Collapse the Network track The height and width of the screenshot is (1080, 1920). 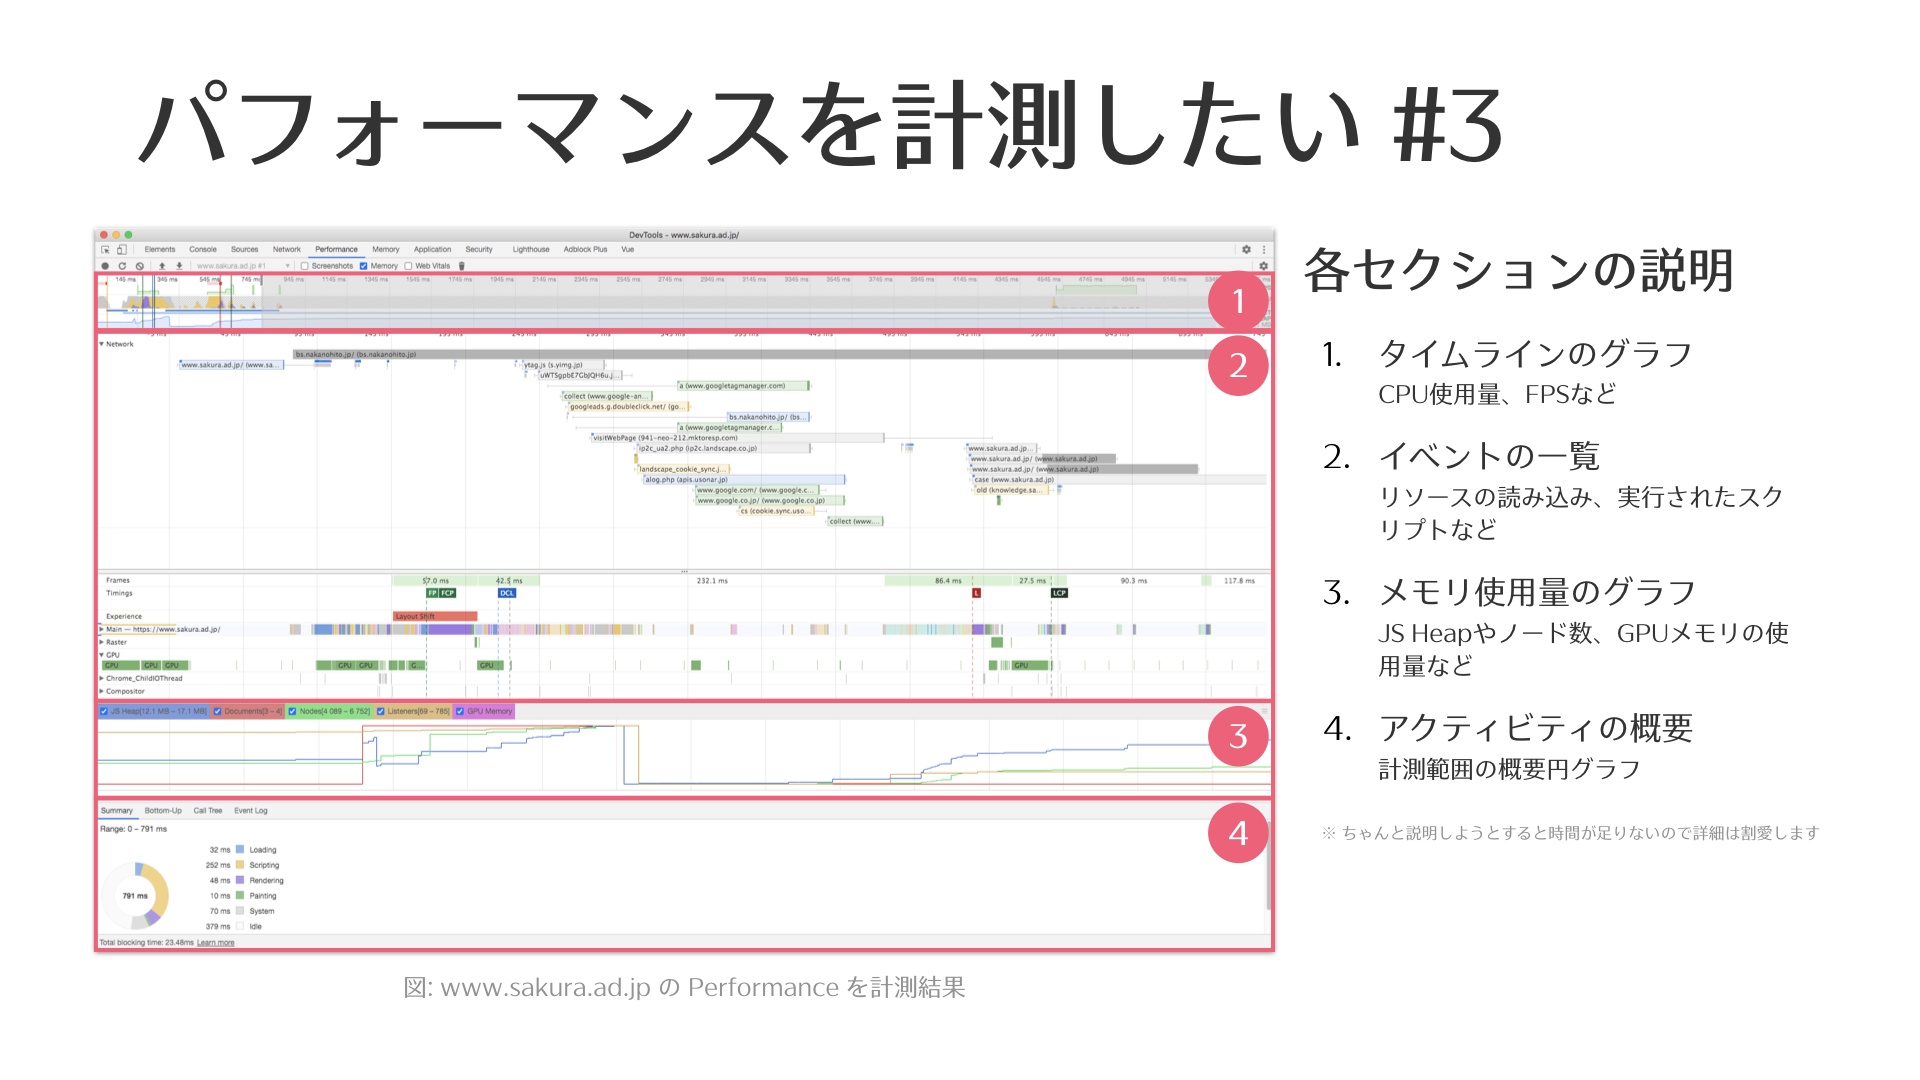tap(102, 344)
